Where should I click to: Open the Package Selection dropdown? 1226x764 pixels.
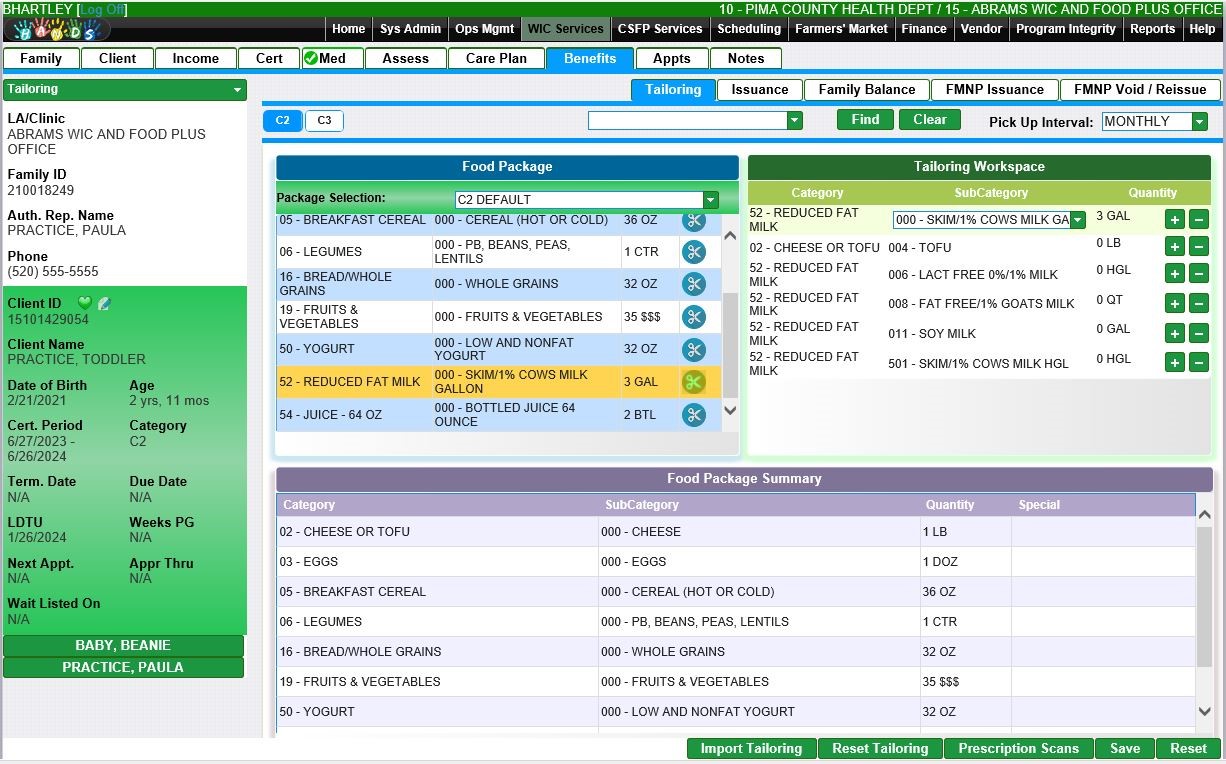(710, 200)
